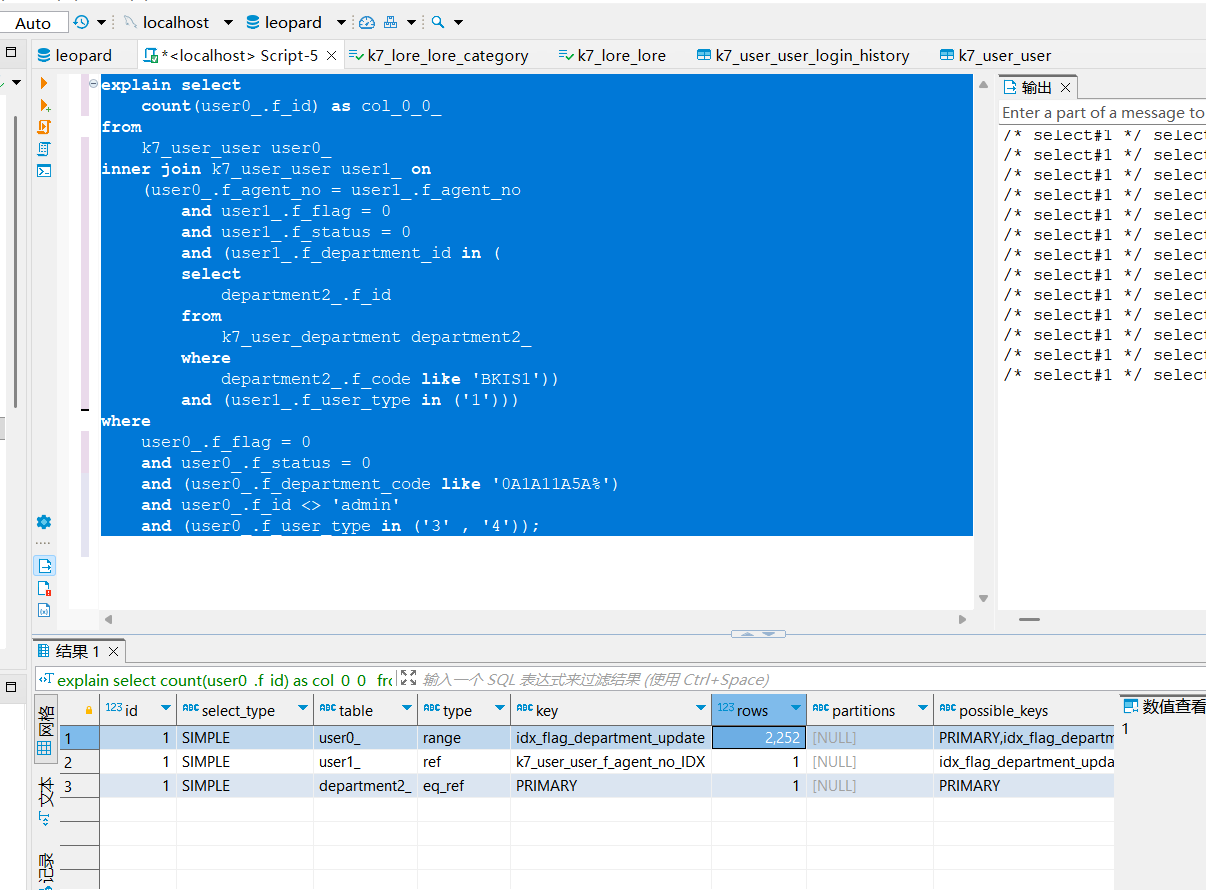The width and height of the screenshot is (1206, 890).
Task: Switch the results to text (文本) view
Action: [45, 800]
